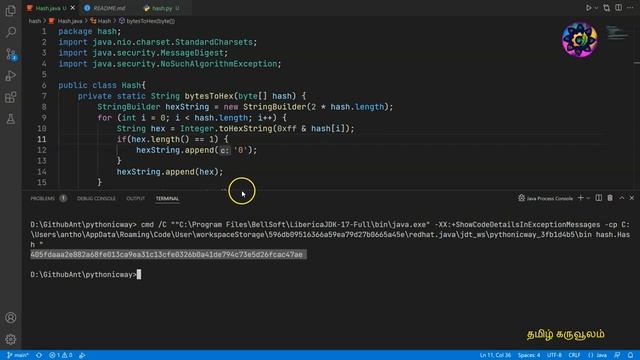Click line number 11 in the gutter

[42, 139]
